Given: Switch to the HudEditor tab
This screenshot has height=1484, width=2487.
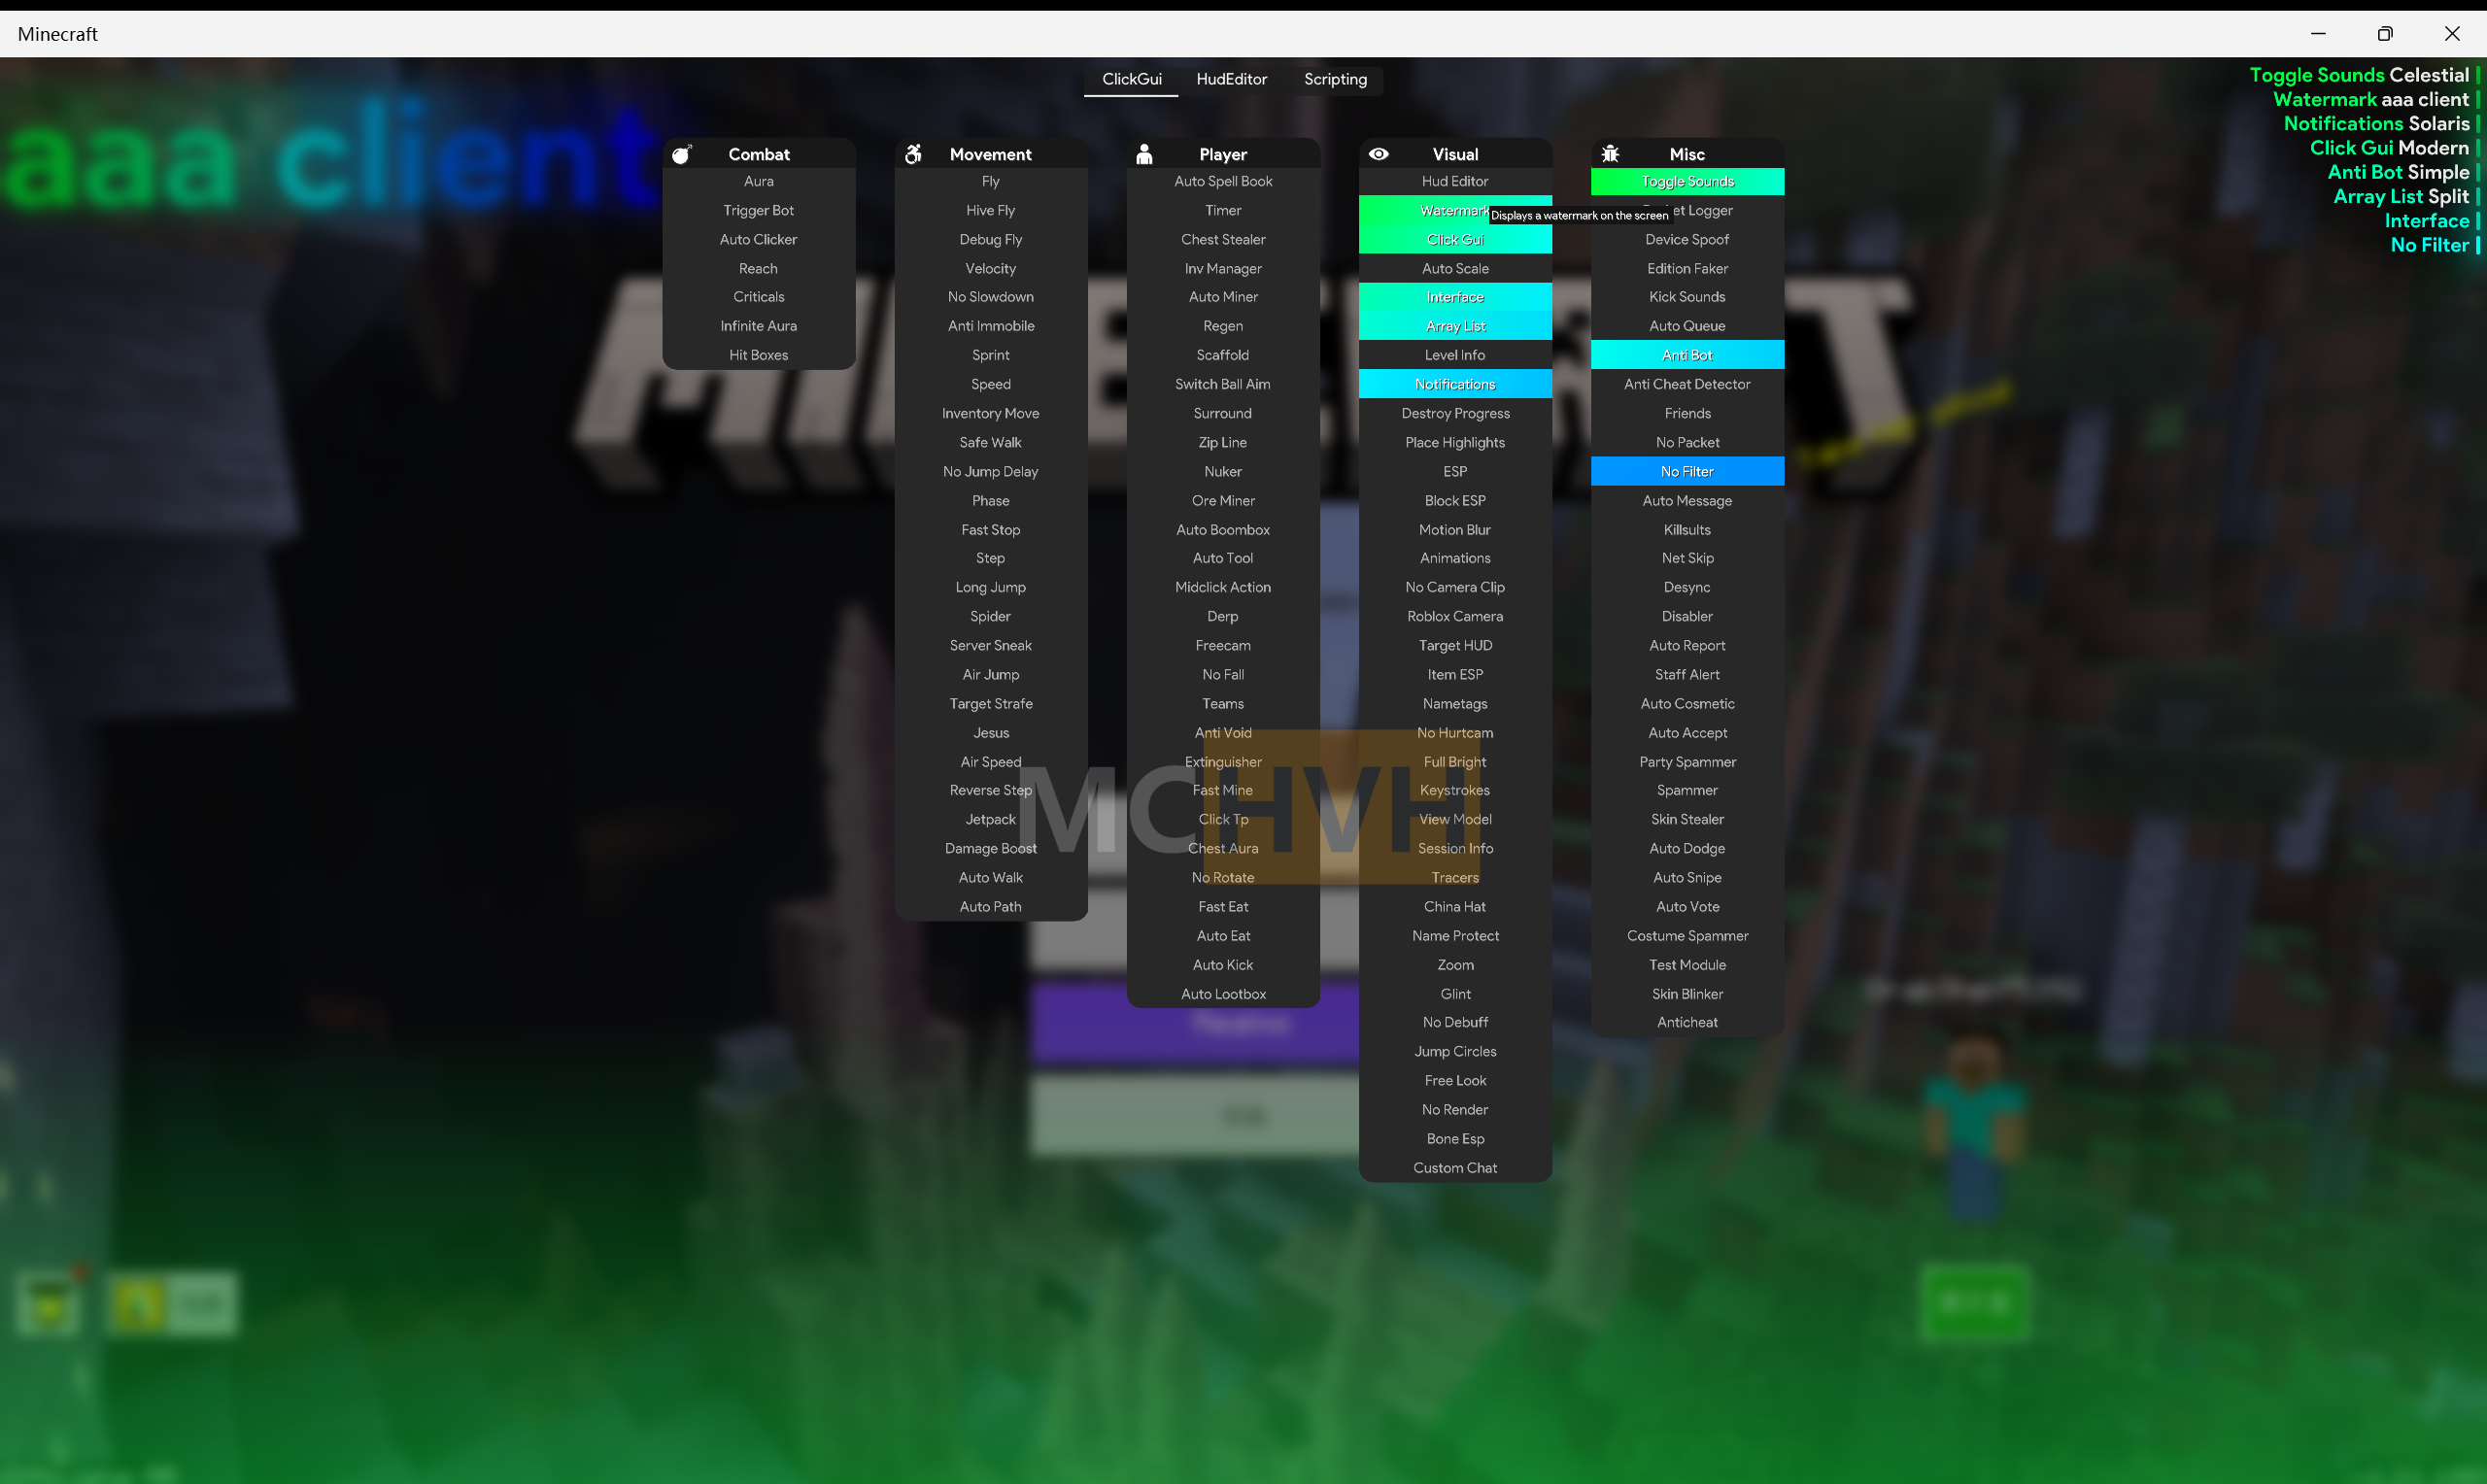Looking at the screenshot, I should pos(1231,79).
